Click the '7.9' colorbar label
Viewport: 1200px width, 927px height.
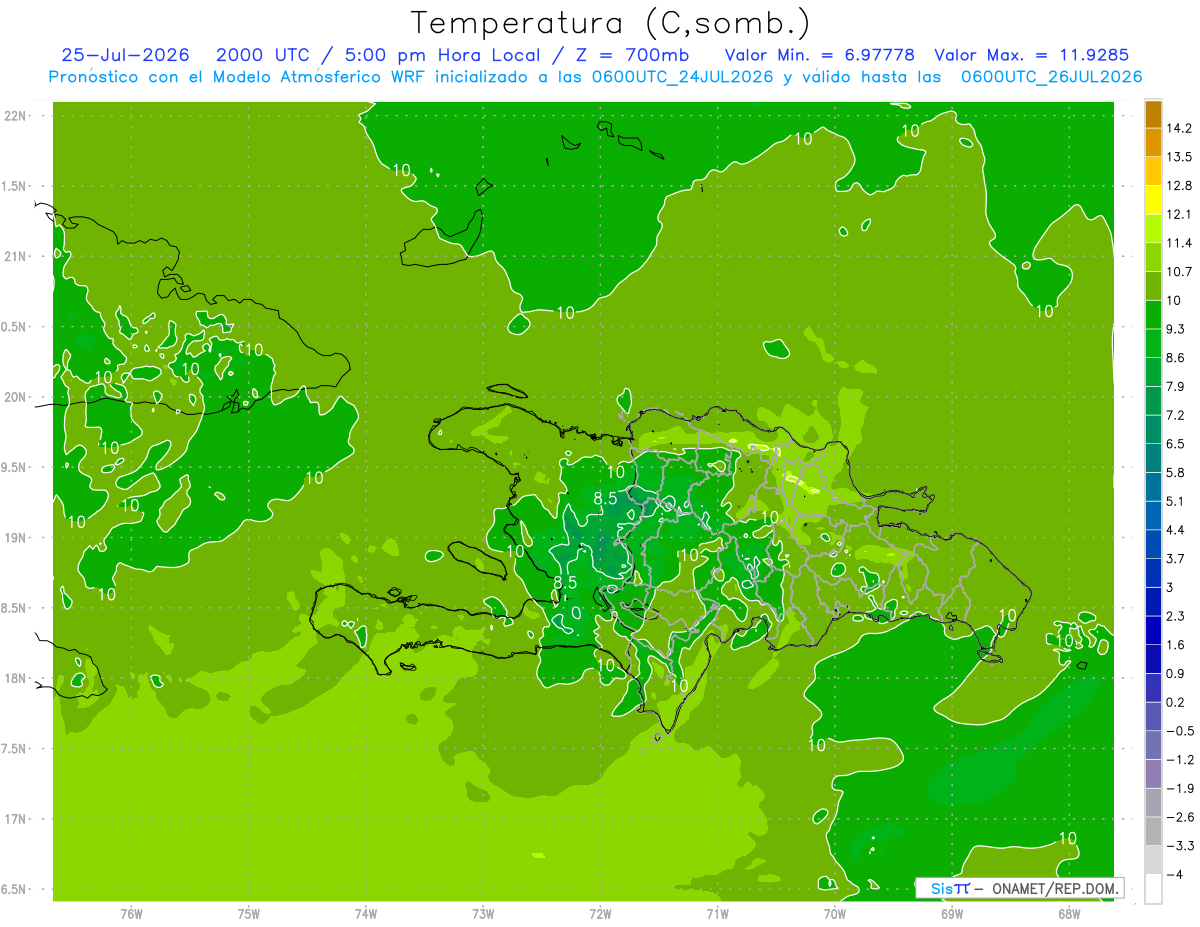coord(1177,386)
